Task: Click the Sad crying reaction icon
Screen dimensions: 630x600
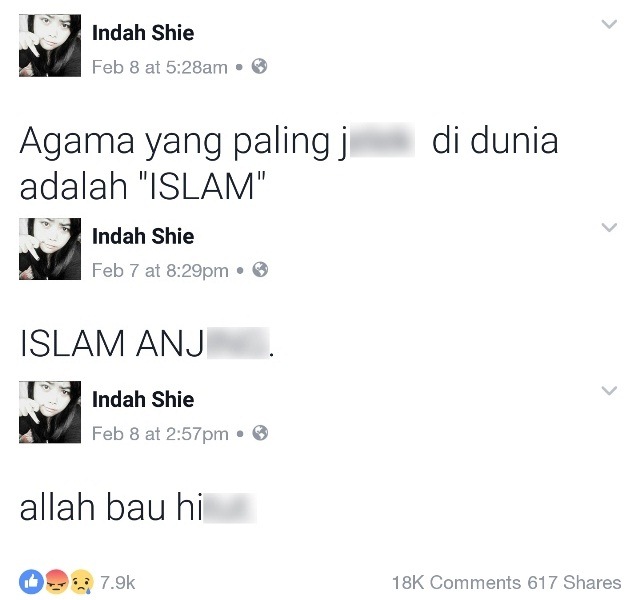Action: tap(82, 582)
